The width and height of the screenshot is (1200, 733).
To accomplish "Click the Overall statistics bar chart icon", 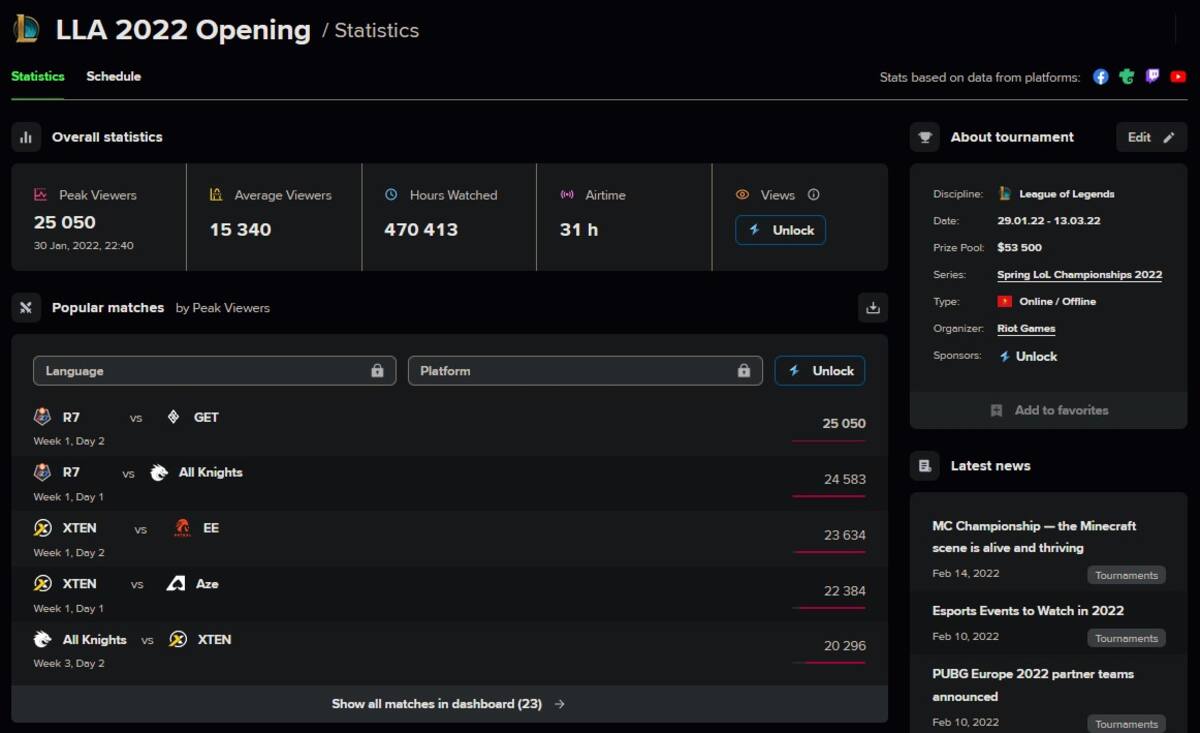I will click(x=26, y=137).
